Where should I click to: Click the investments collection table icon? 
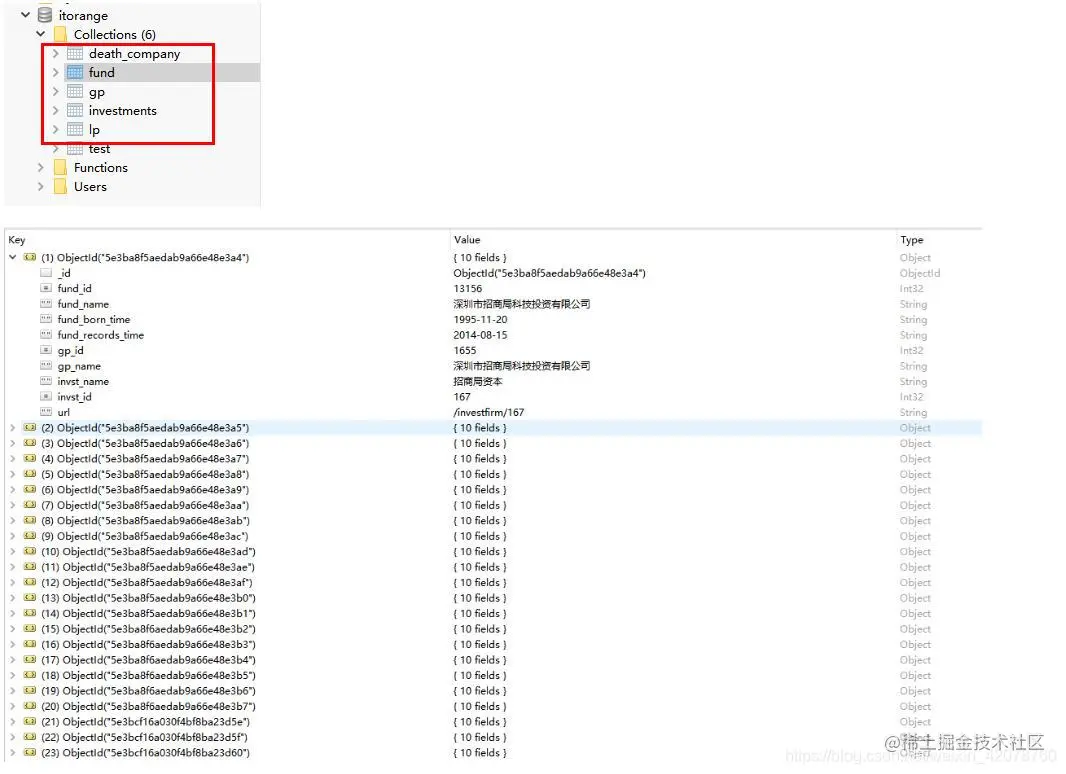pos(75,110)
